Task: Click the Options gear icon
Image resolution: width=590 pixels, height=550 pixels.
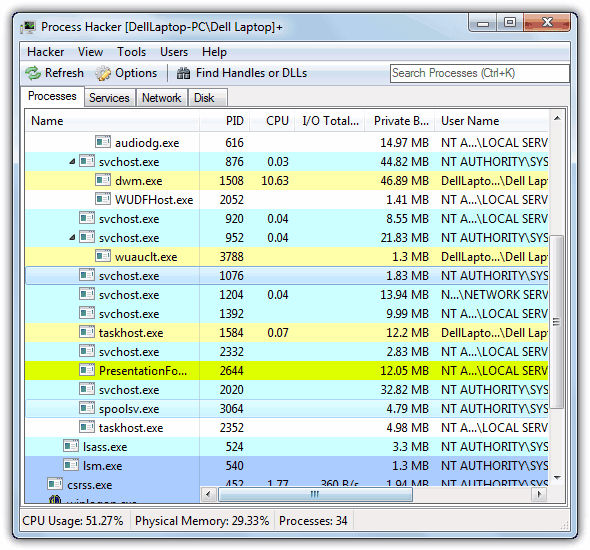Action: coord(103,73)
